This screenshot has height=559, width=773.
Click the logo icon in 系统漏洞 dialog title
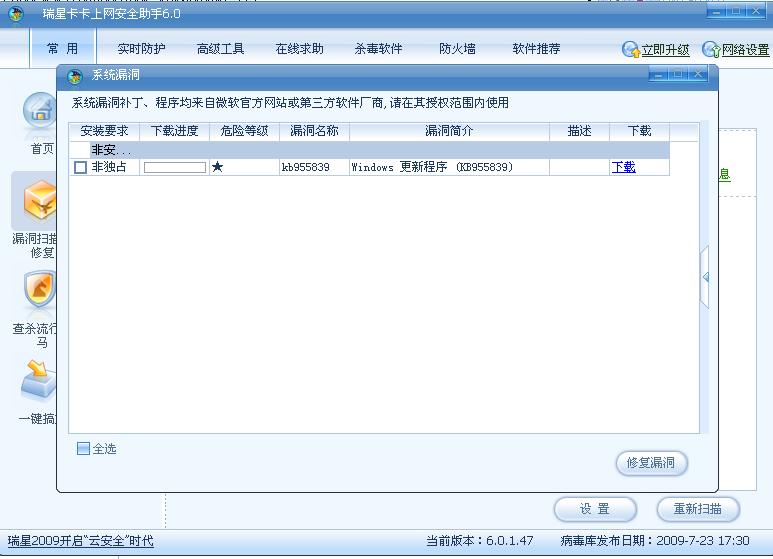75,75
